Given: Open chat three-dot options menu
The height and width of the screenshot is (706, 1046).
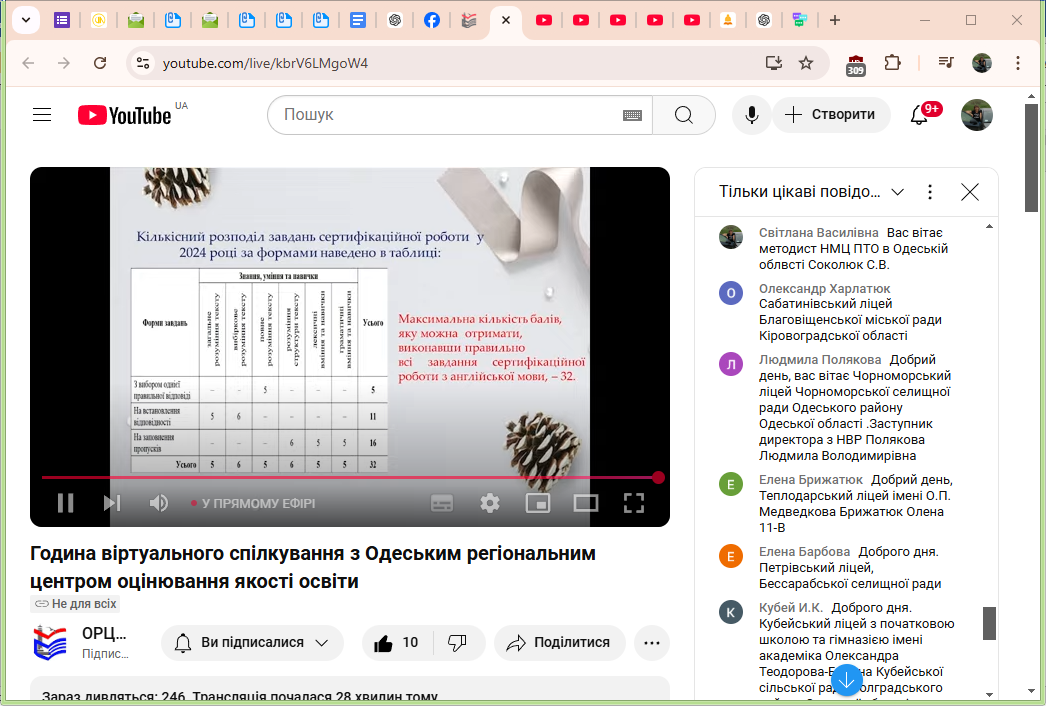Looking at the screenshot, I should [x=930, y=192].
